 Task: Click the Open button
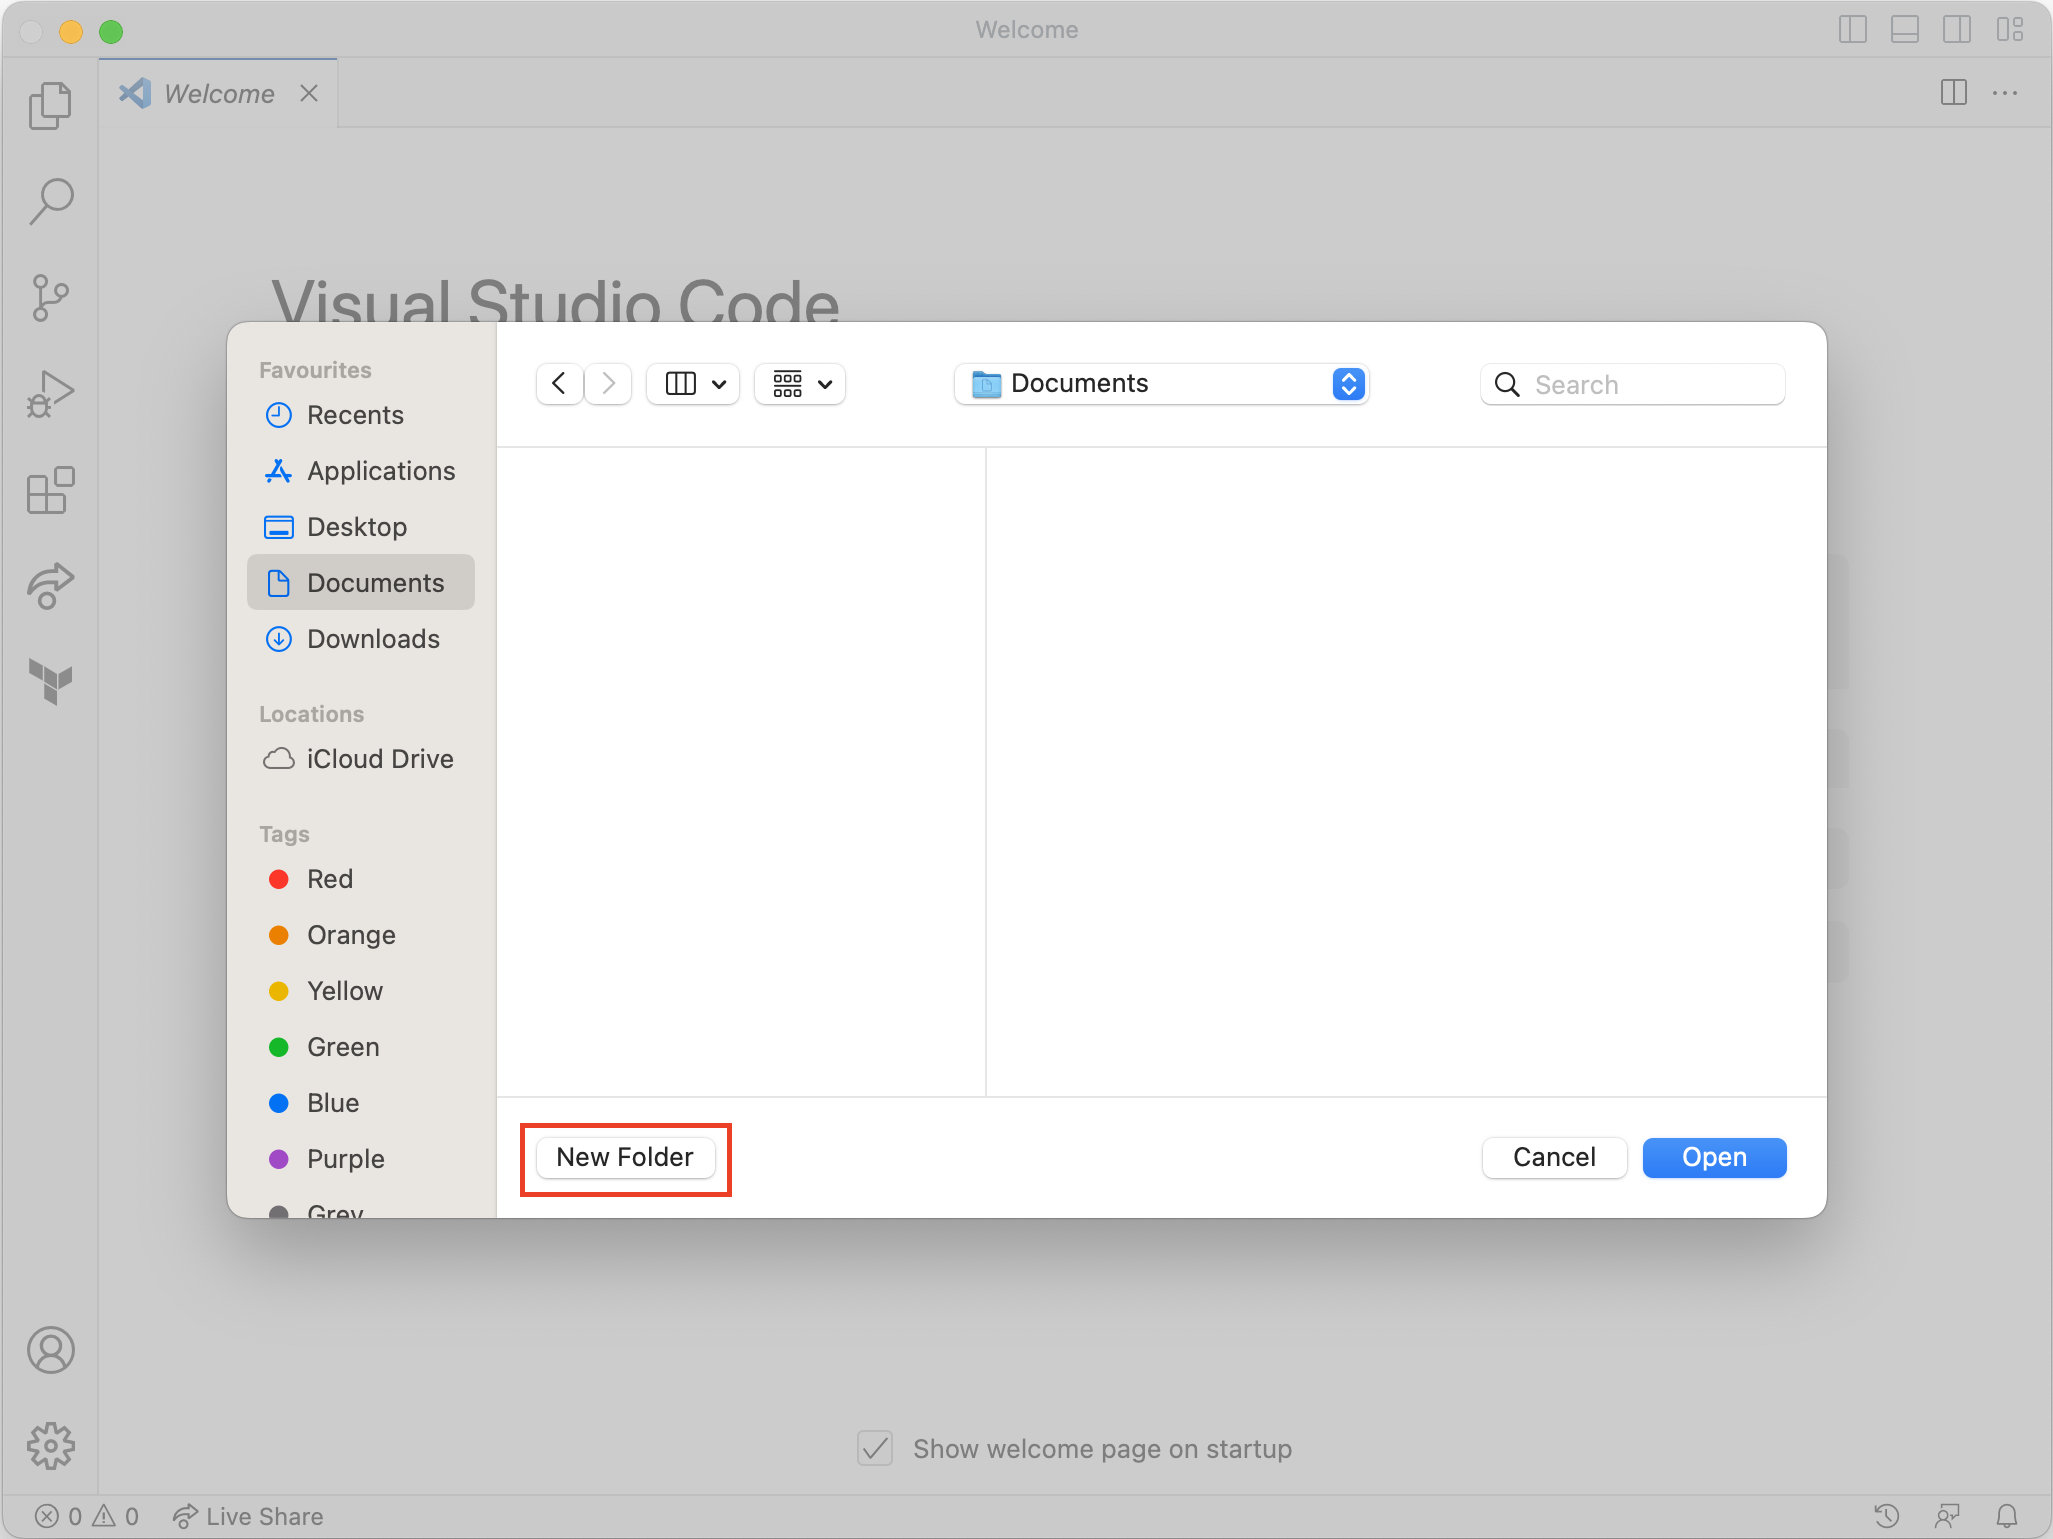[1714, 1156]
